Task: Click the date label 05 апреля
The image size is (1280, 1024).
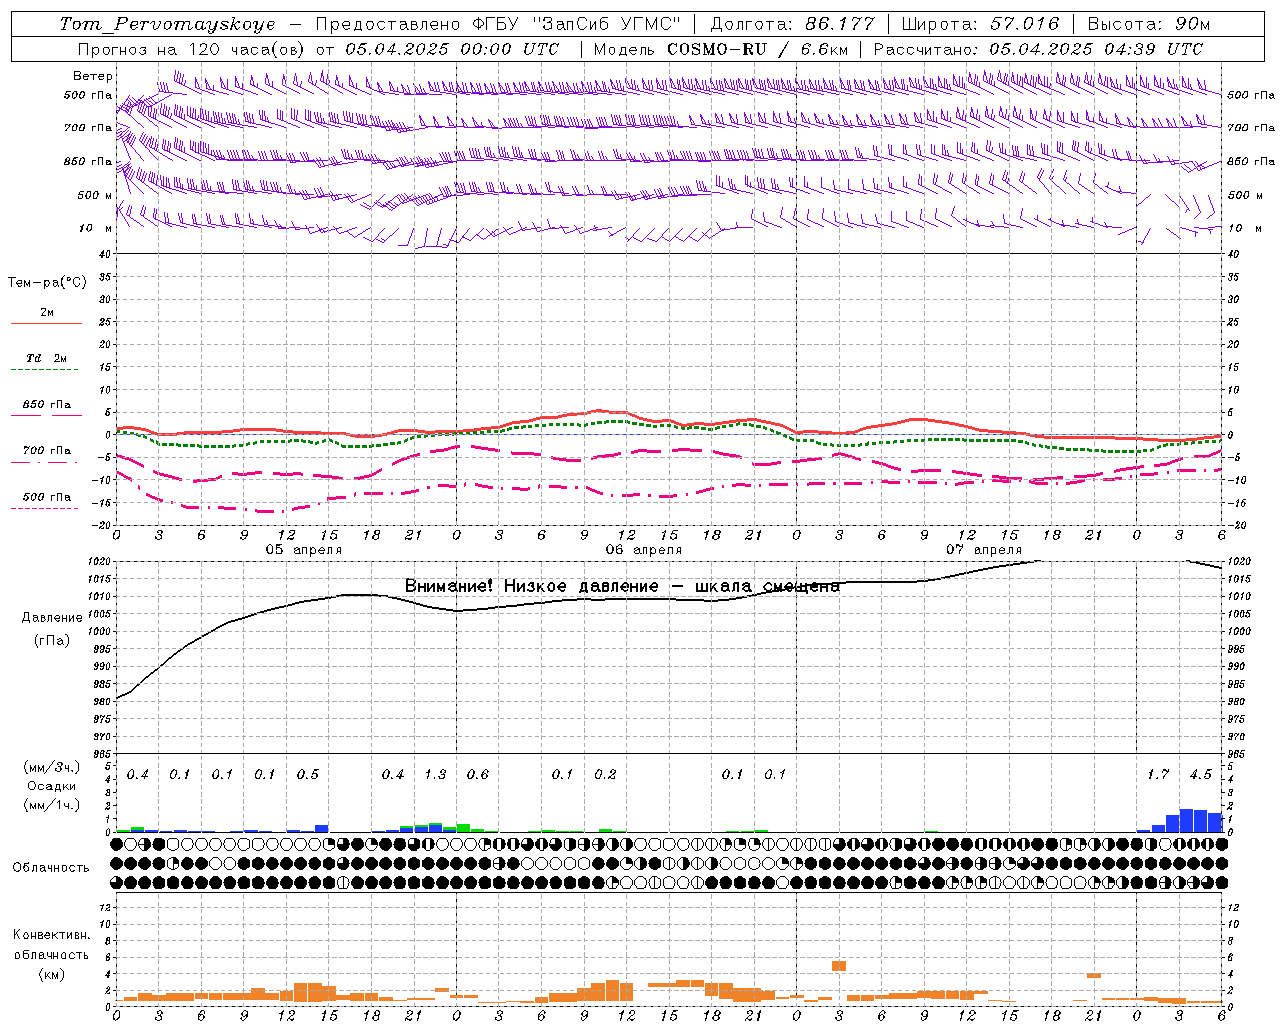Action: click(303, 550)
